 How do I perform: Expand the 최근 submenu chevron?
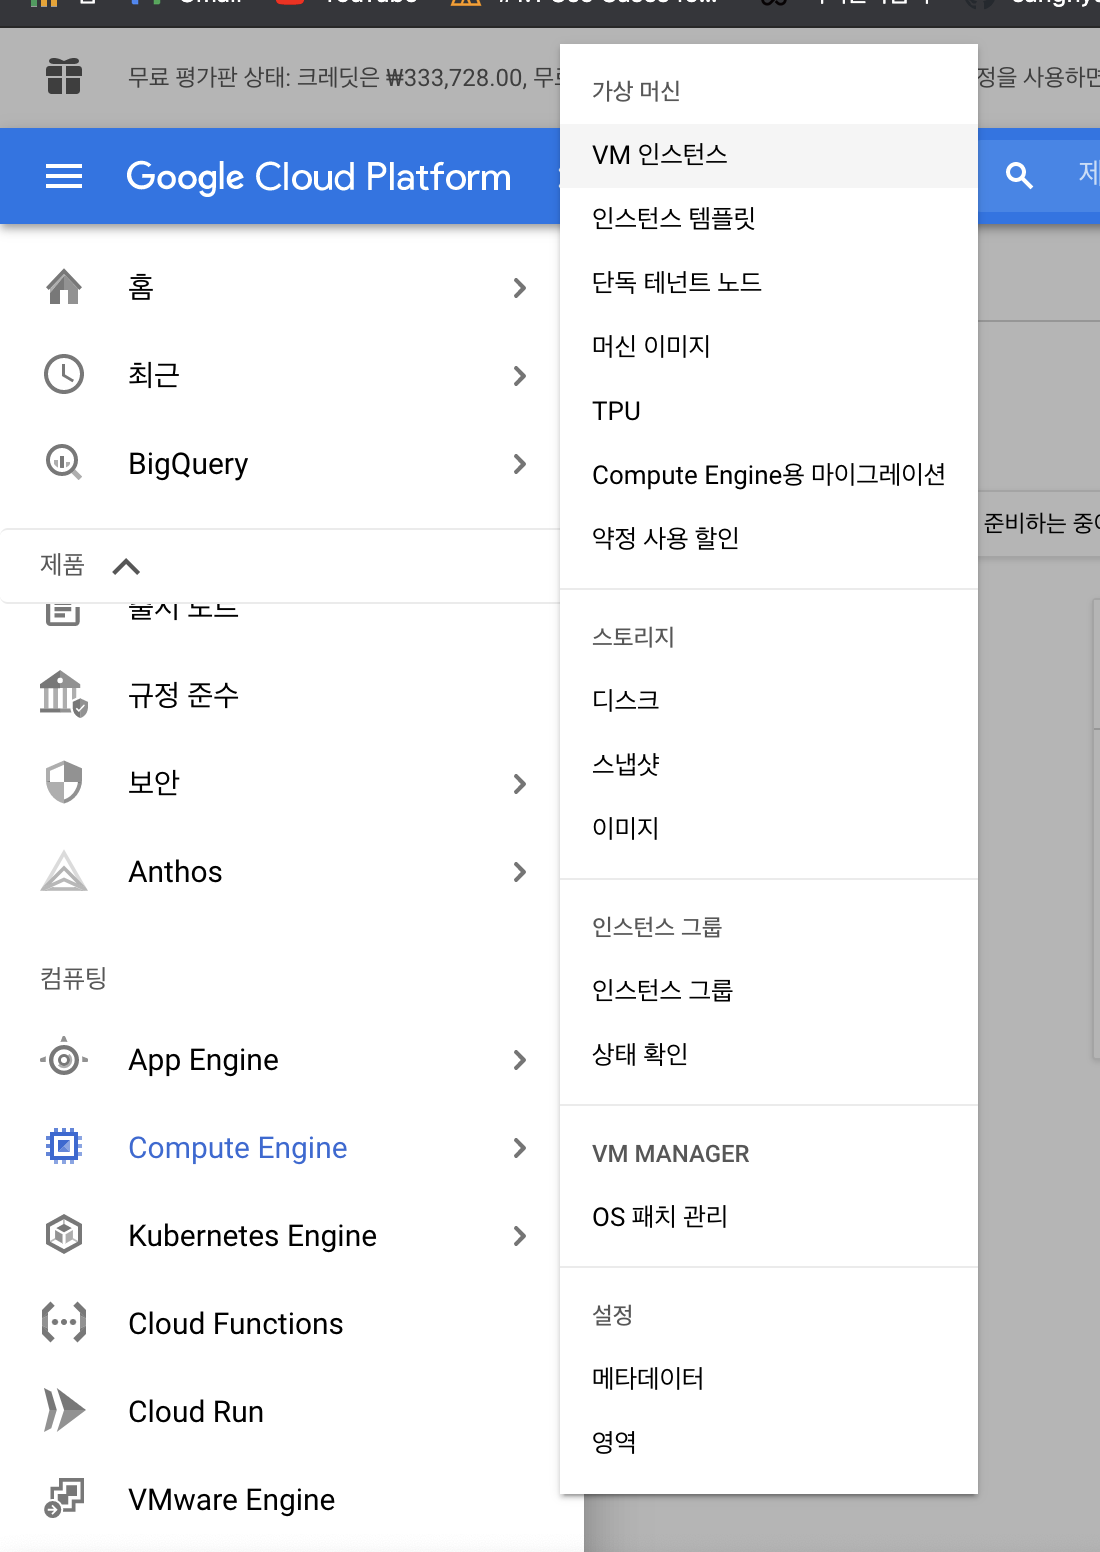(519, 376)
